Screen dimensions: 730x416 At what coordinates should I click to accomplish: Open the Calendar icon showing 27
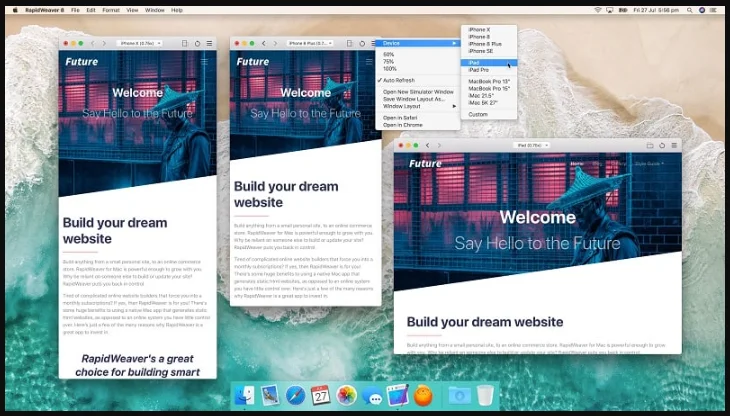[320, 396]
